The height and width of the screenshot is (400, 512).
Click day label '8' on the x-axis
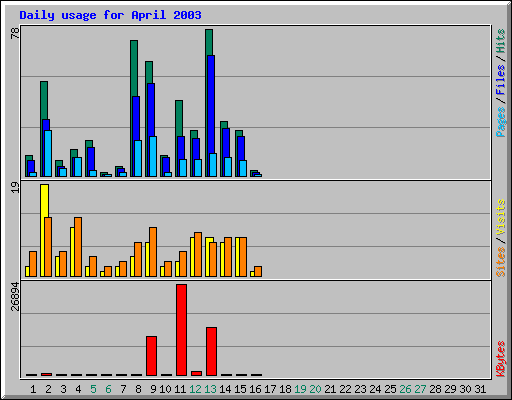tap(138, 389)
